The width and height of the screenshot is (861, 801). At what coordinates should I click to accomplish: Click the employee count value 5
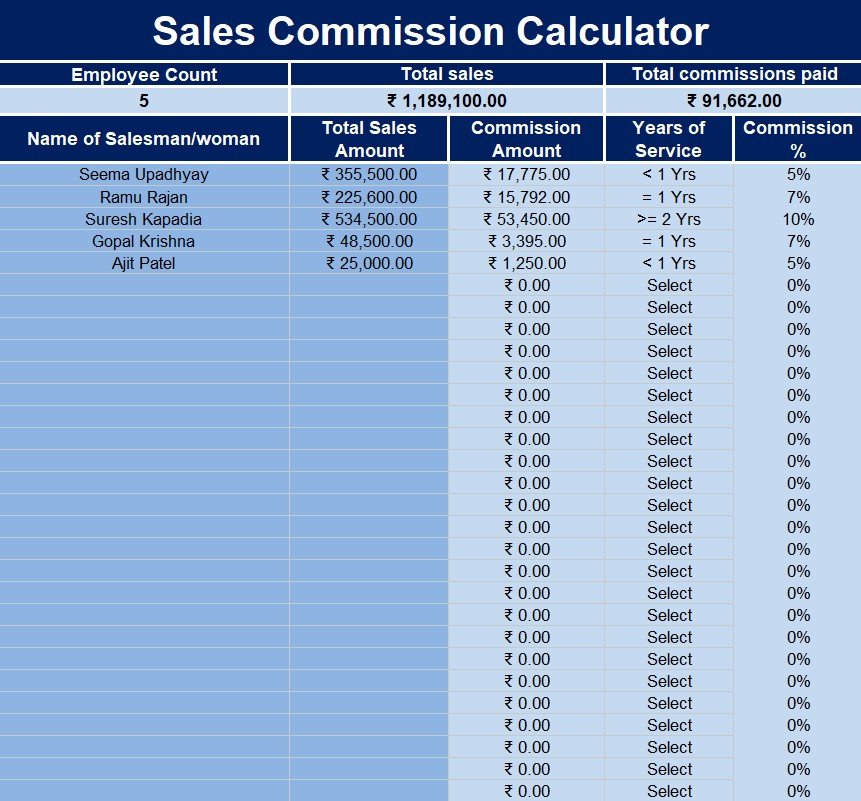144,100
